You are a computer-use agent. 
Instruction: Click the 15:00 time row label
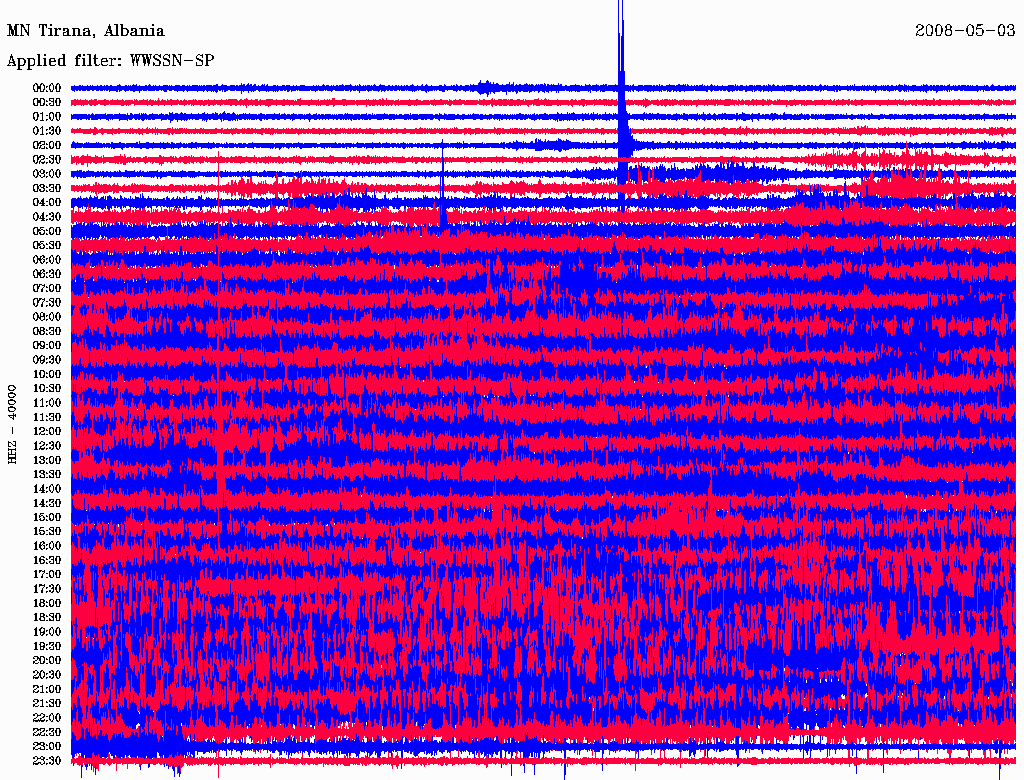[x=47, y=517]
